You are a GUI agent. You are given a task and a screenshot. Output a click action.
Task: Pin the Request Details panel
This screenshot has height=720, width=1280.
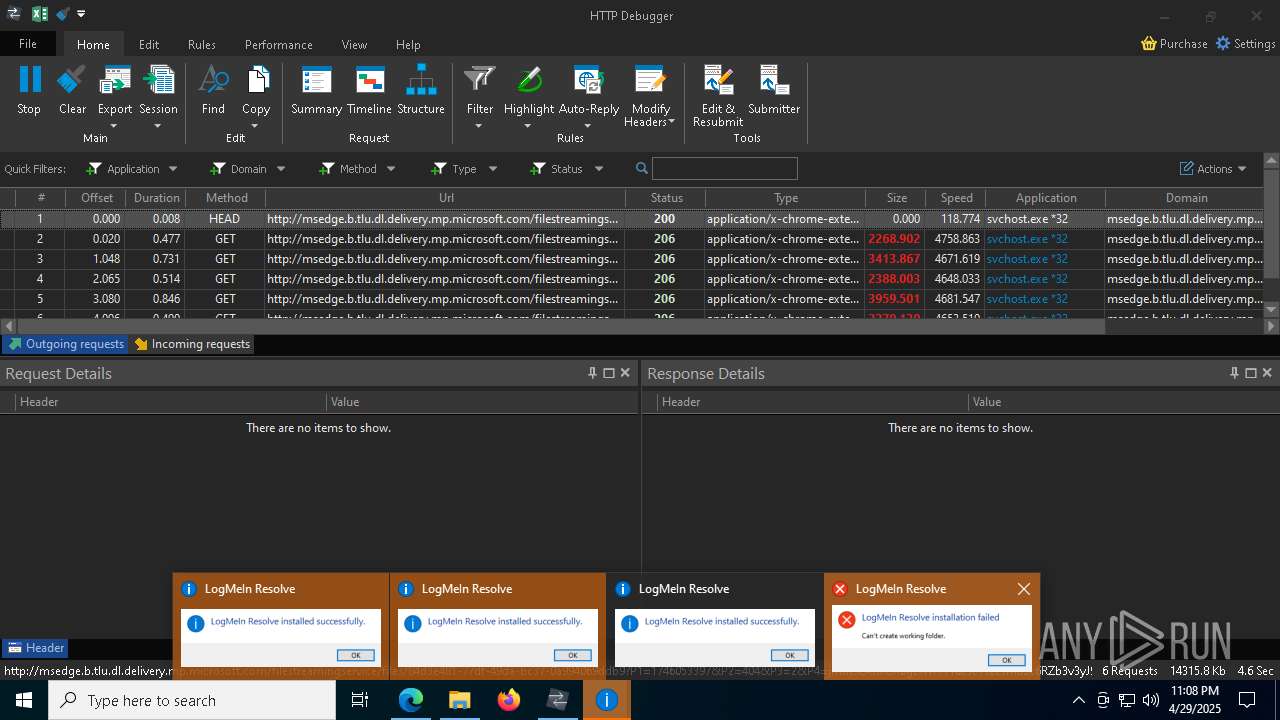(x=592, y=373)
